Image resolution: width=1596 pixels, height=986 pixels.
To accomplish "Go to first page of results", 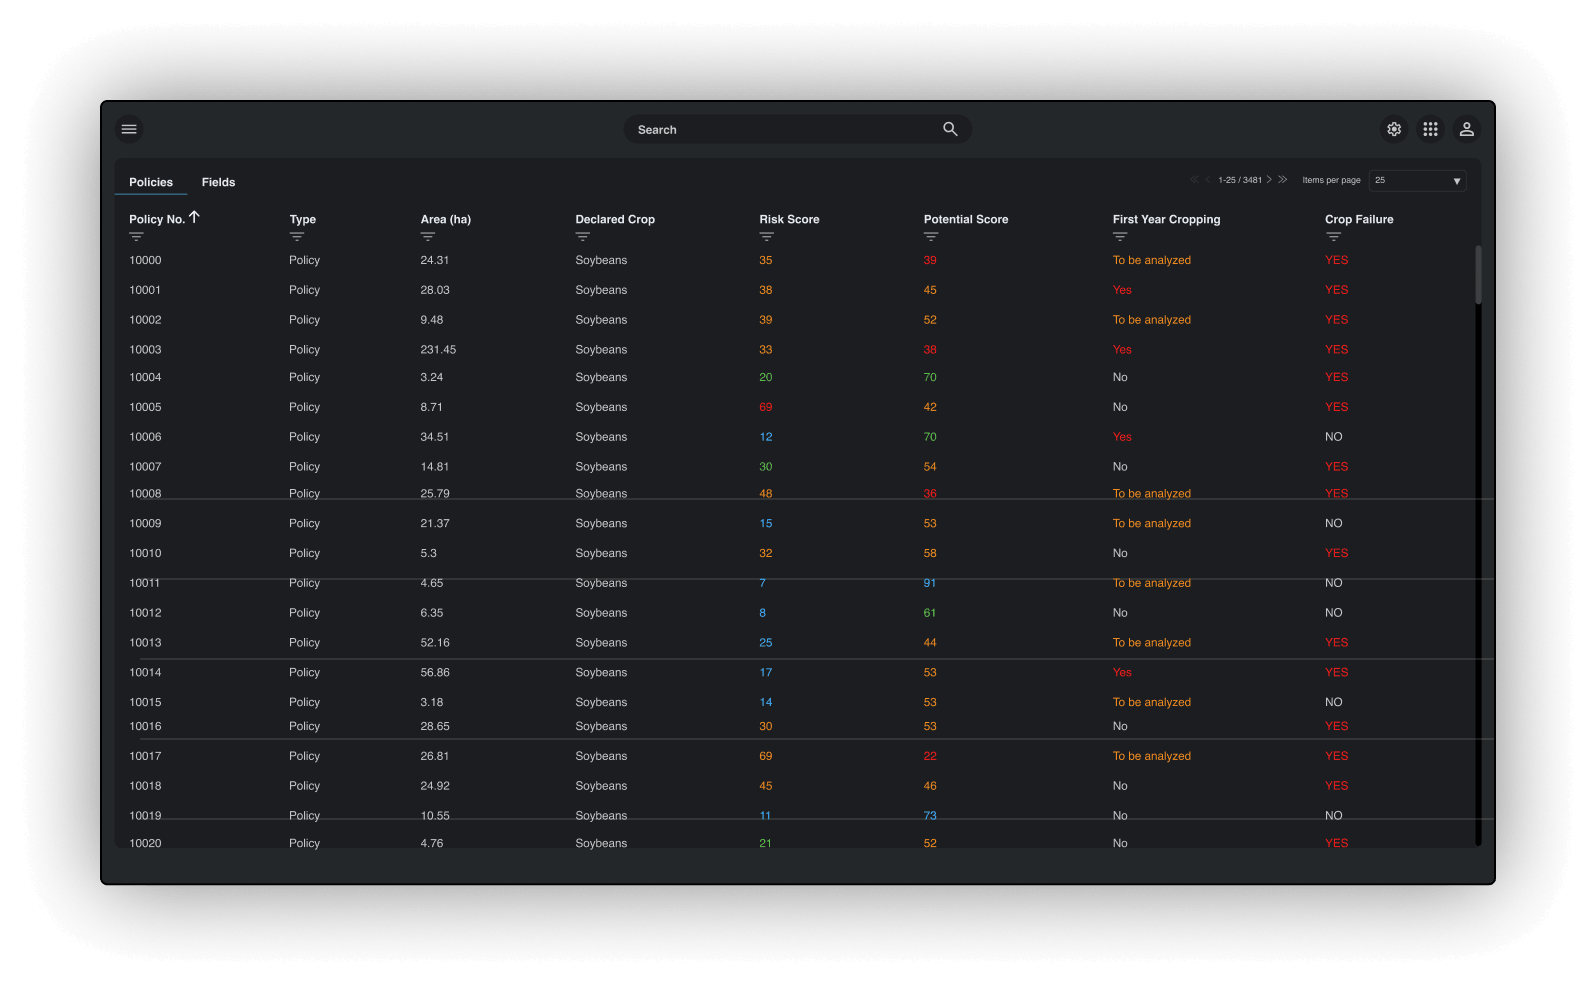I will 1194,180.
